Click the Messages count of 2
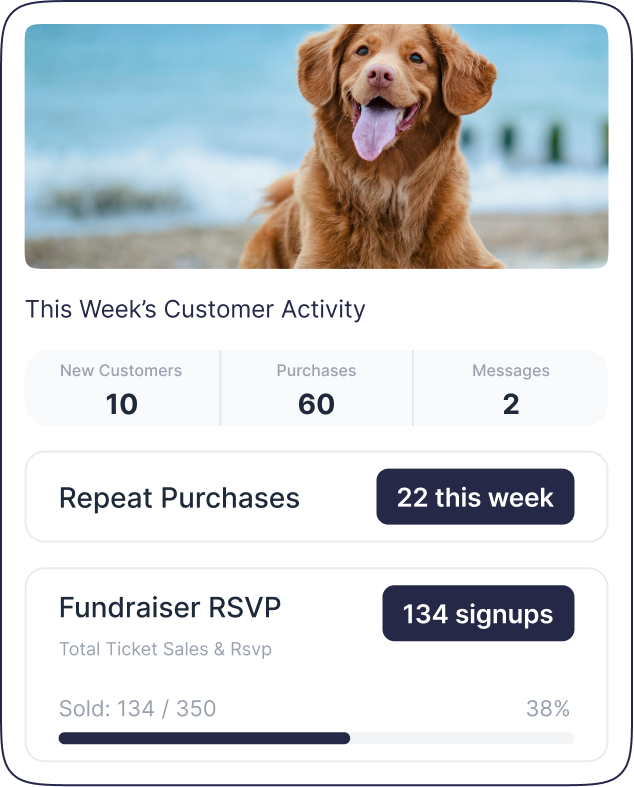This screenshot has height=787, width=634. (511, 404)
